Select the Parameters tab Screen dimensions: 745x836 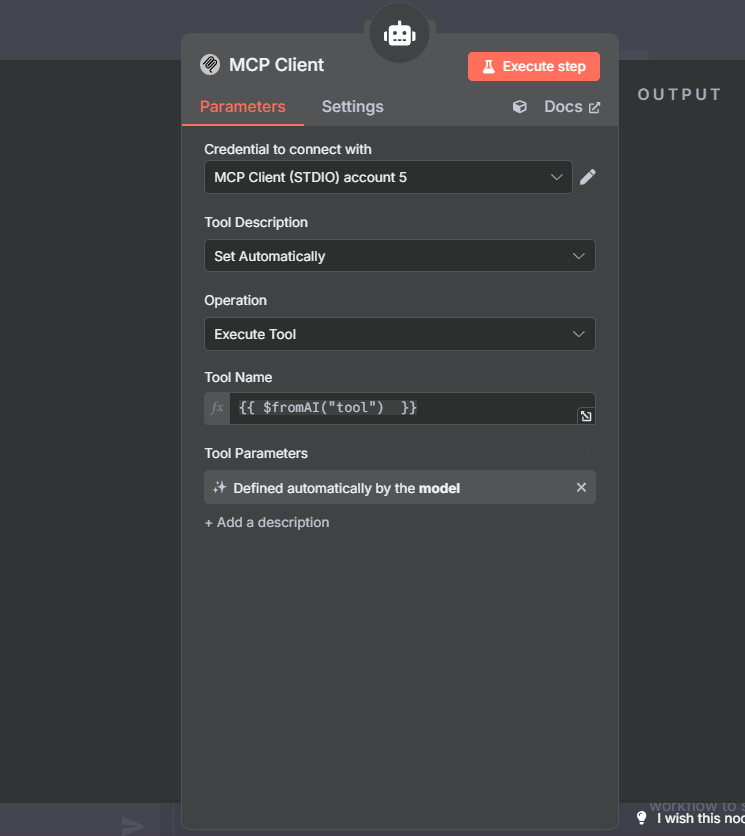[242, 106]
